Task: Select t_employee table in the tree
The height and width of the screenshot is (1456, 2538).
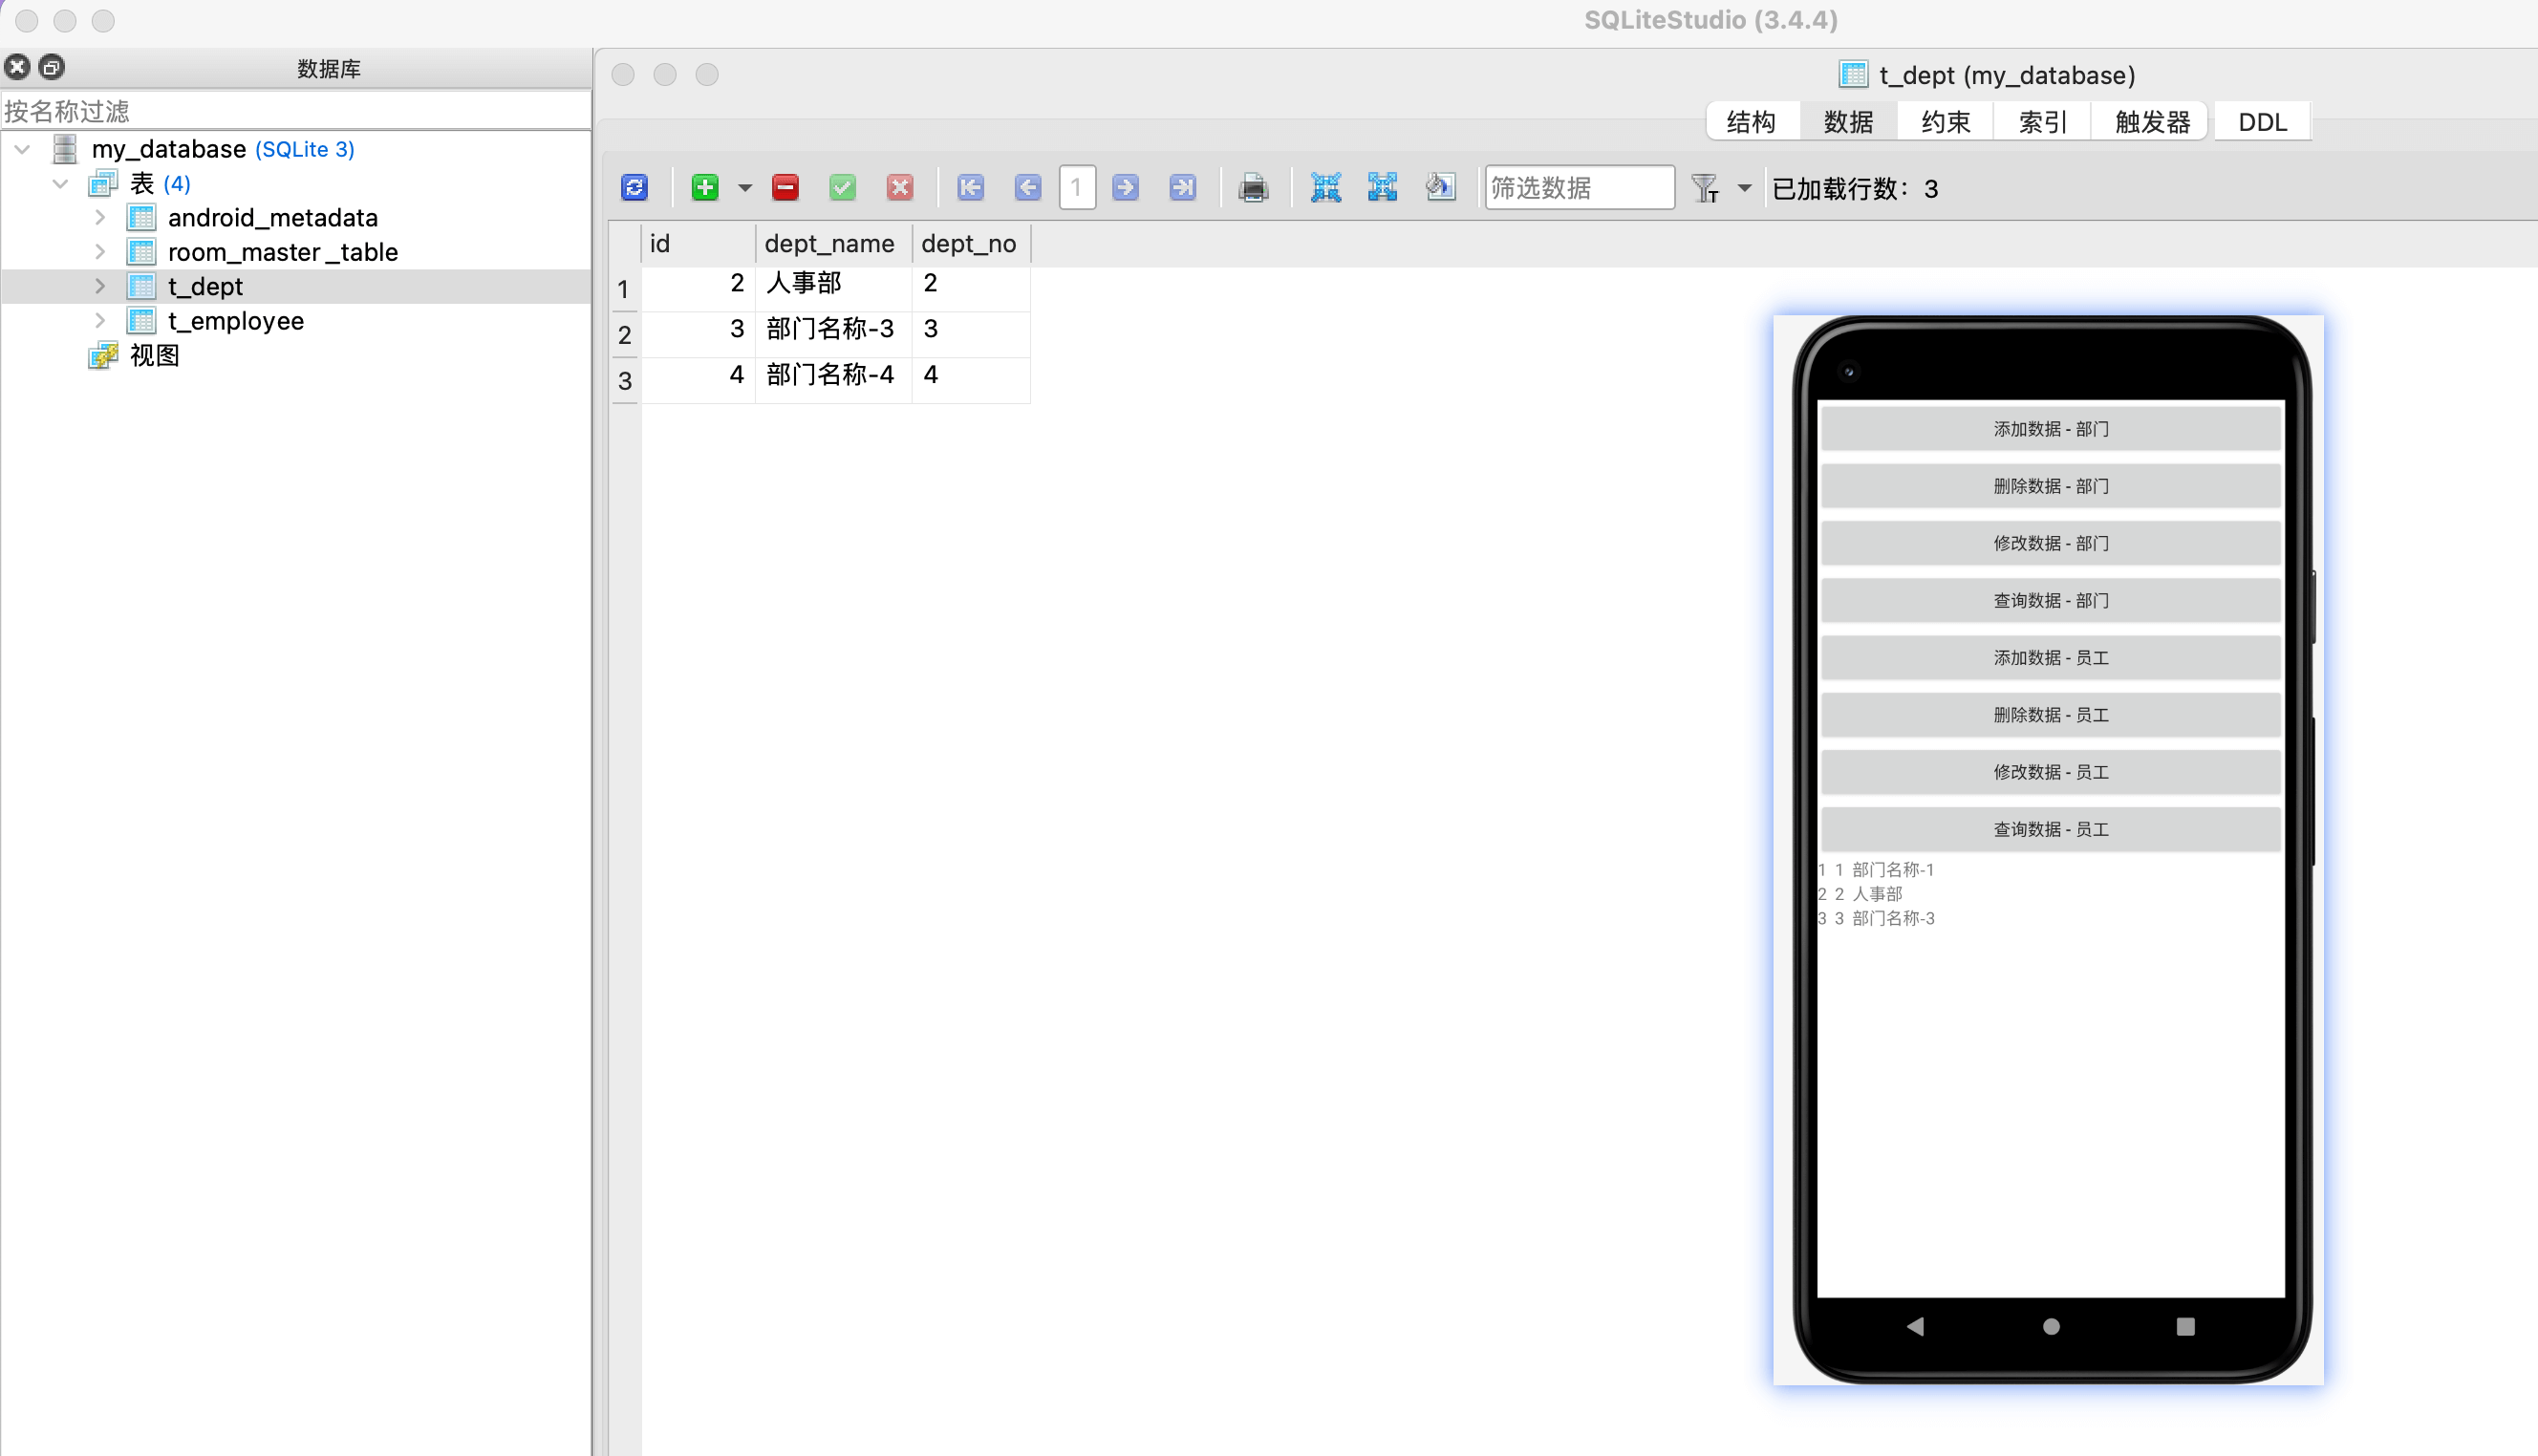Action: pos(235,320)
